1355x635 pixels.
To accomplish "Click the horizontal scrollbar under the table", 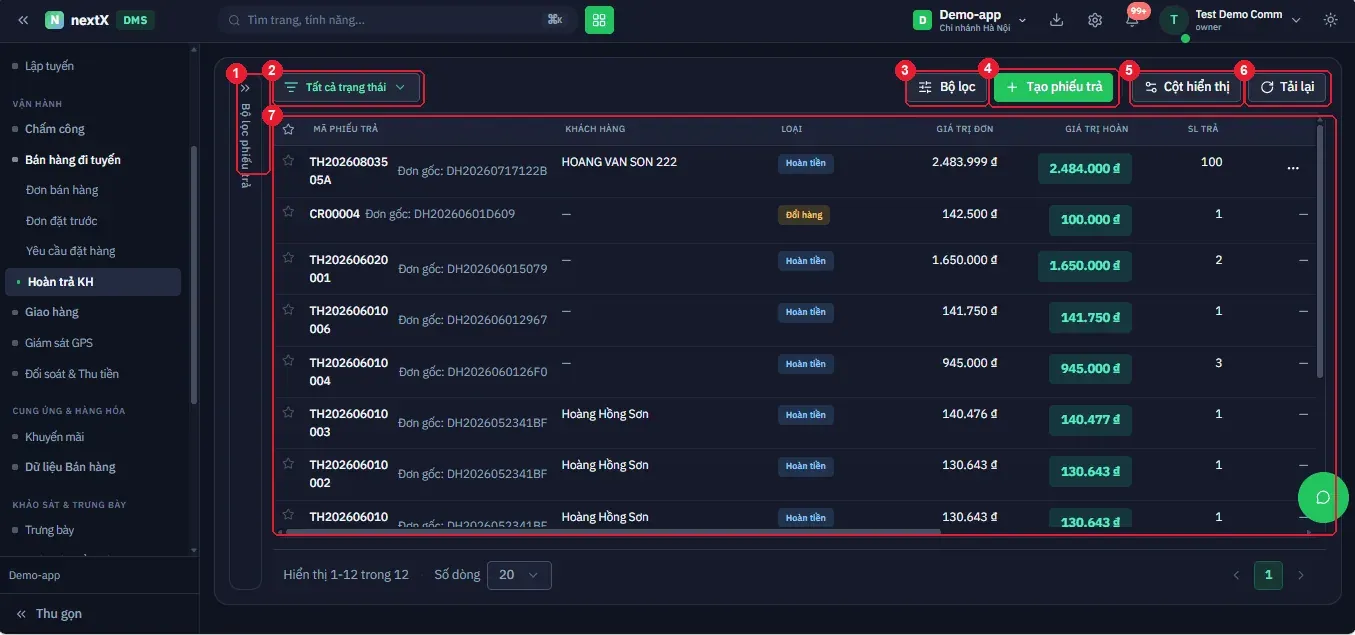I will pyautogui.click(x=612, y=532).
